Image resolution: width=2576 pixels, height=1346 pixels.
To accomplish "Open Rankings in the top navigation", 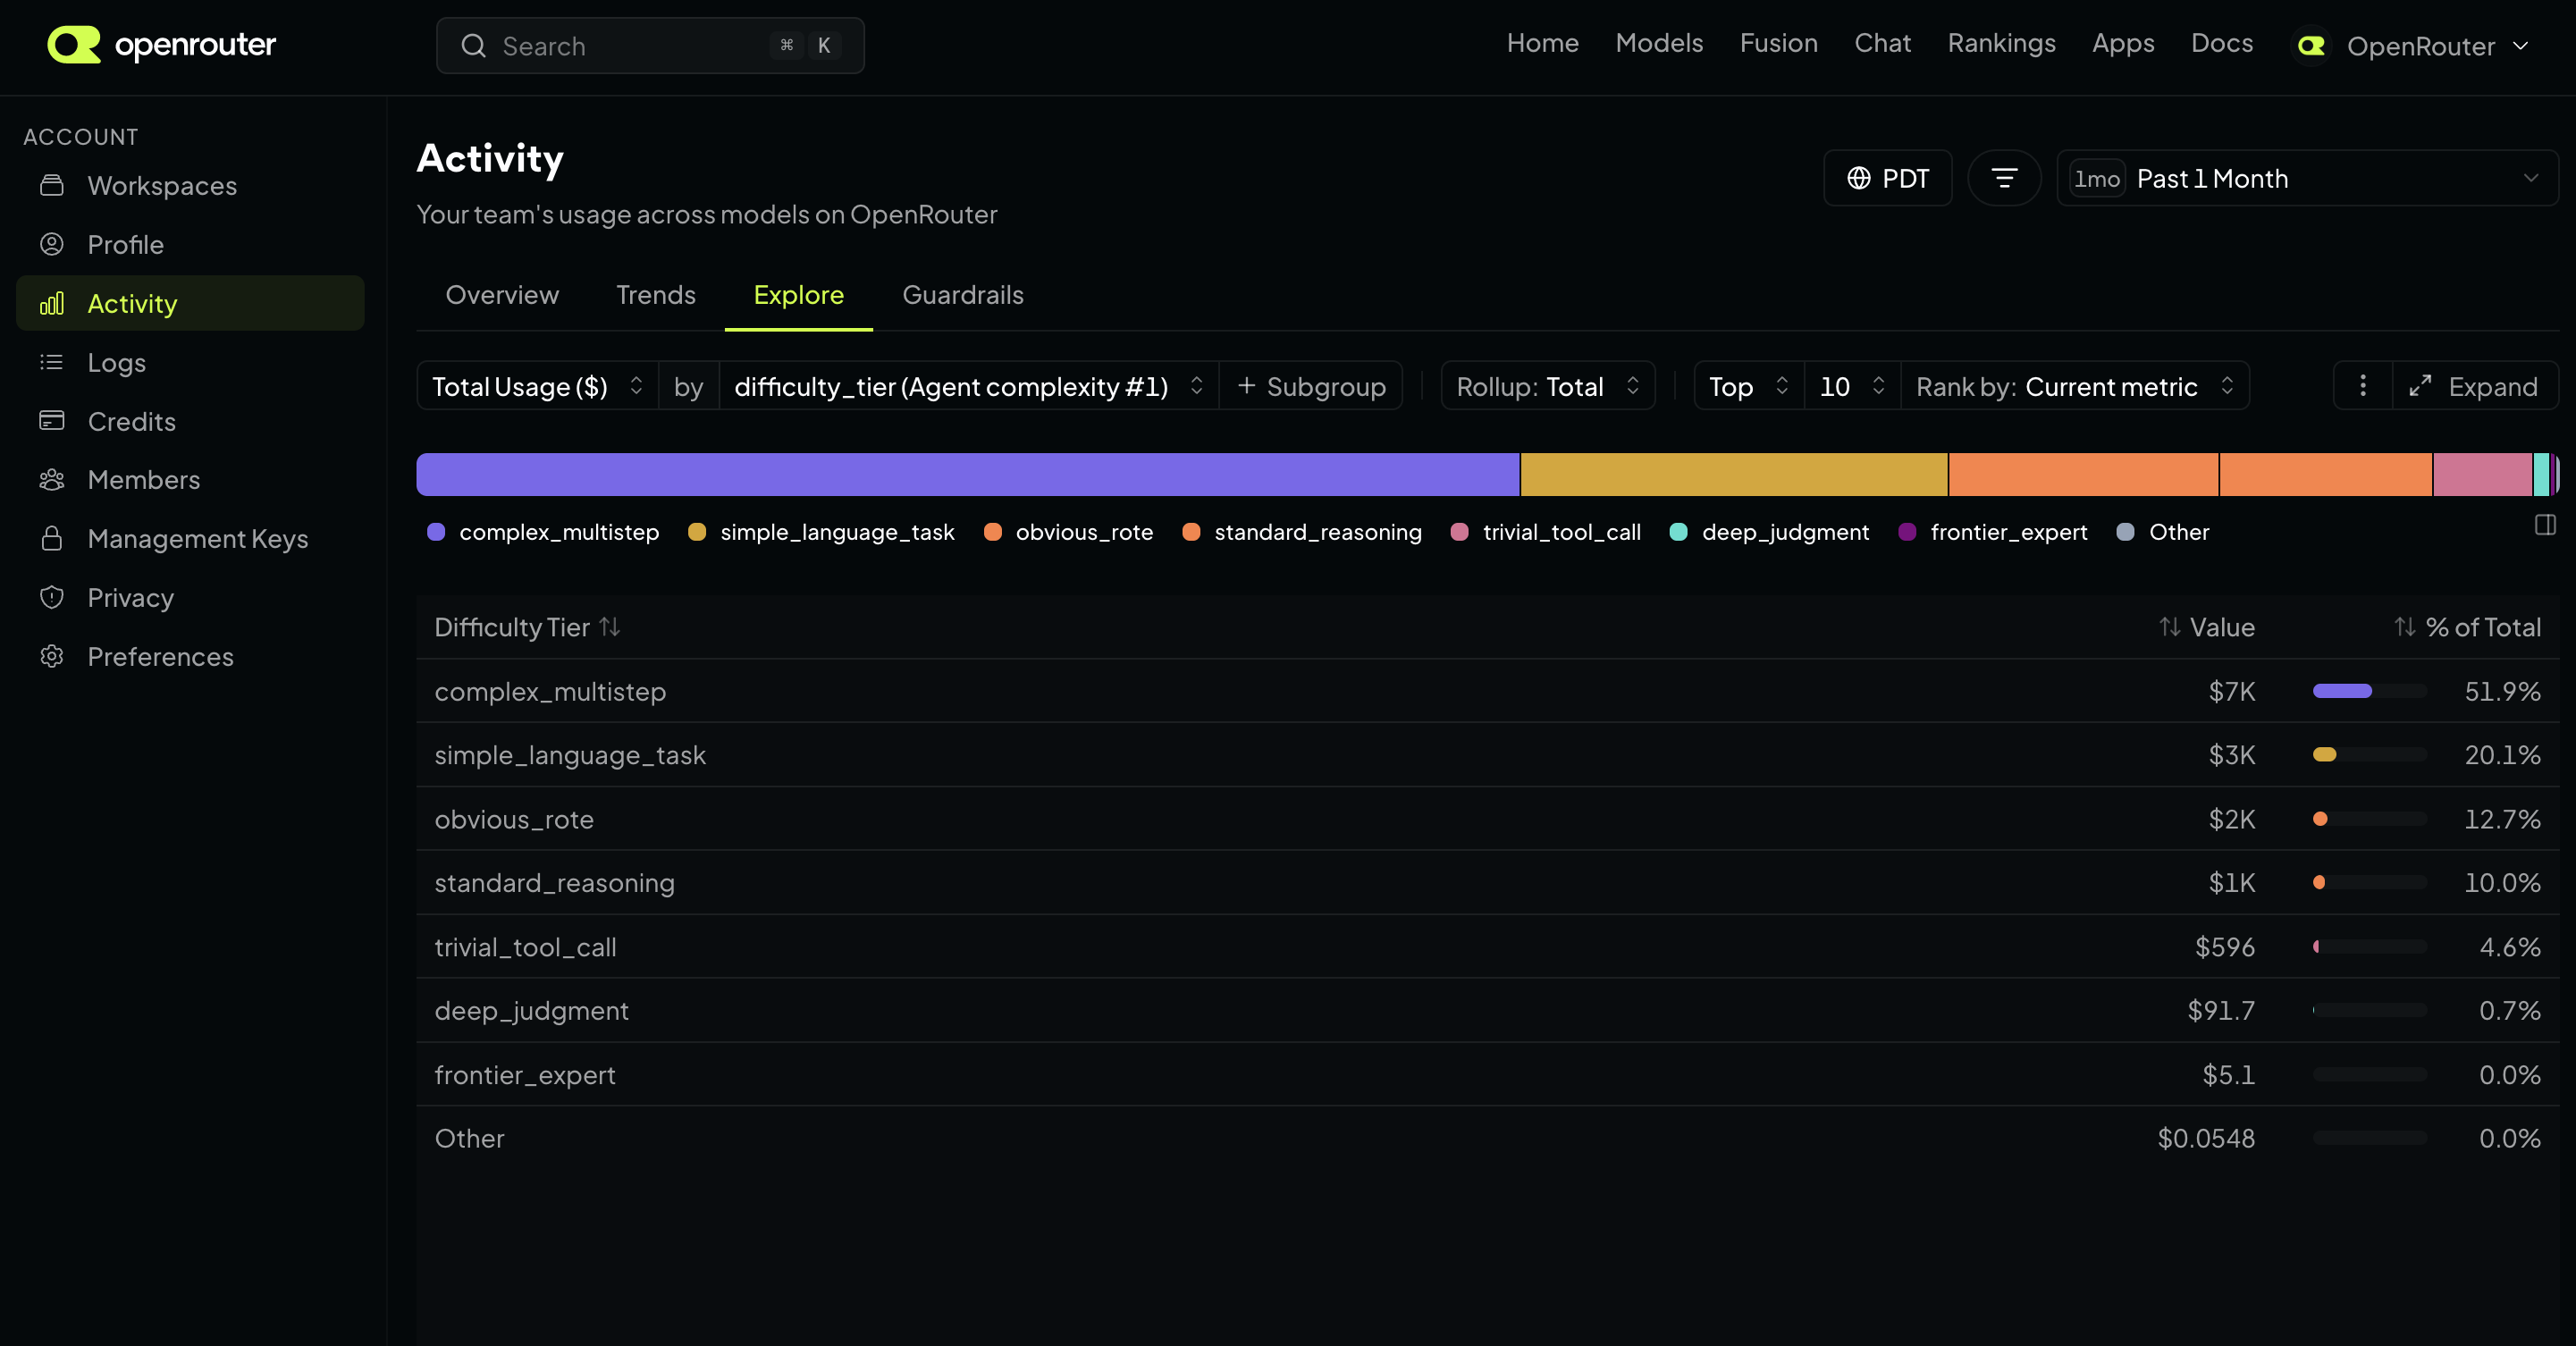I will 2001,43.
